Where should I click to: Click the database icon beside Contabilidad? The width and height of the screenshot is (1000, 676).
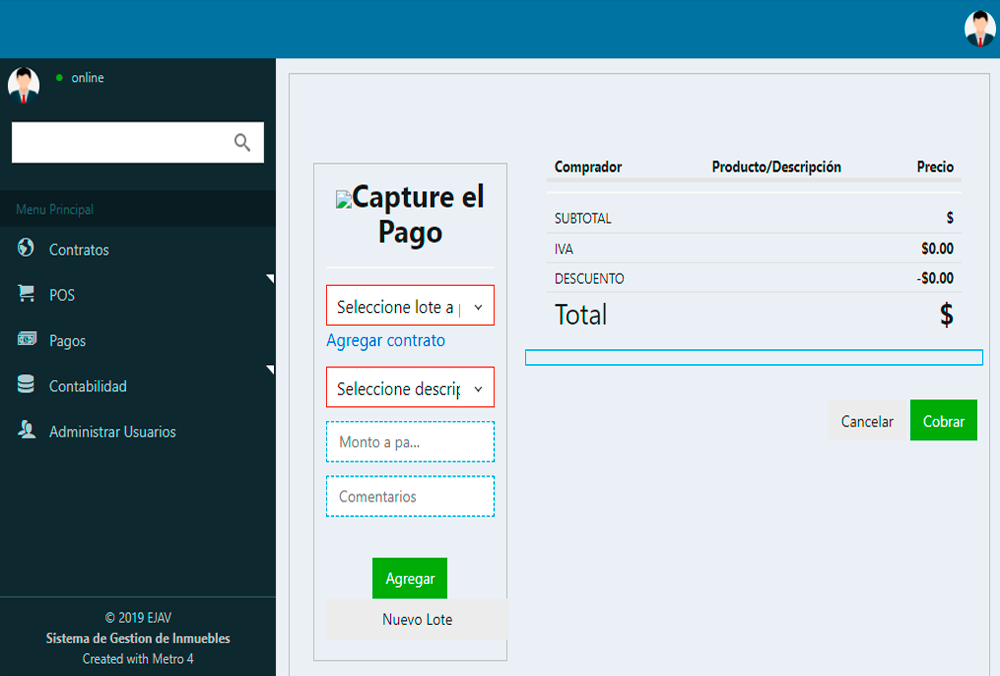(x=27, y=385)
